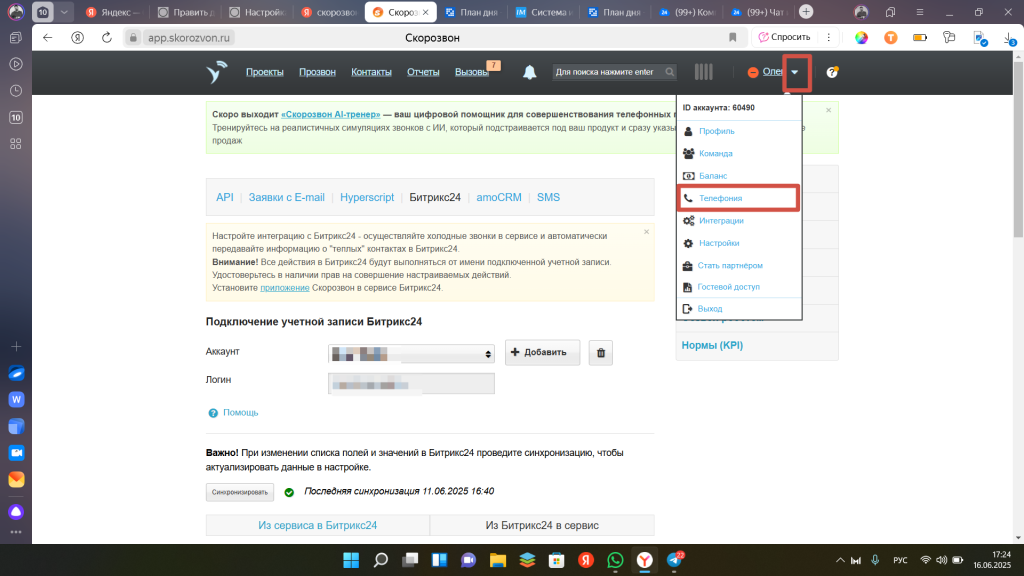Click the Yandex Я button beside reload
1024x576 pixels.
tap(78, 38)
